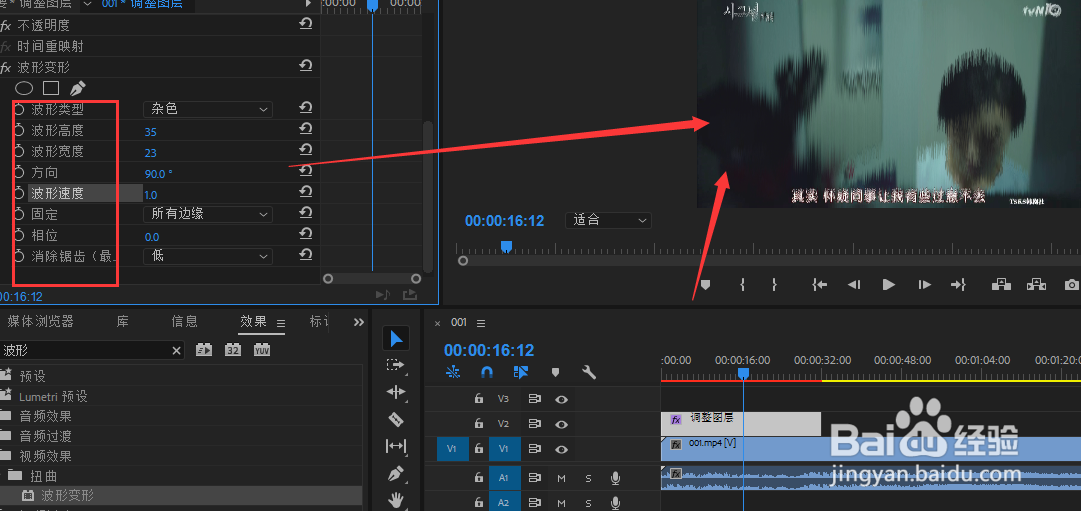Filter effects by YUV icon
The image size is (1081, 511).
point(261,350)
